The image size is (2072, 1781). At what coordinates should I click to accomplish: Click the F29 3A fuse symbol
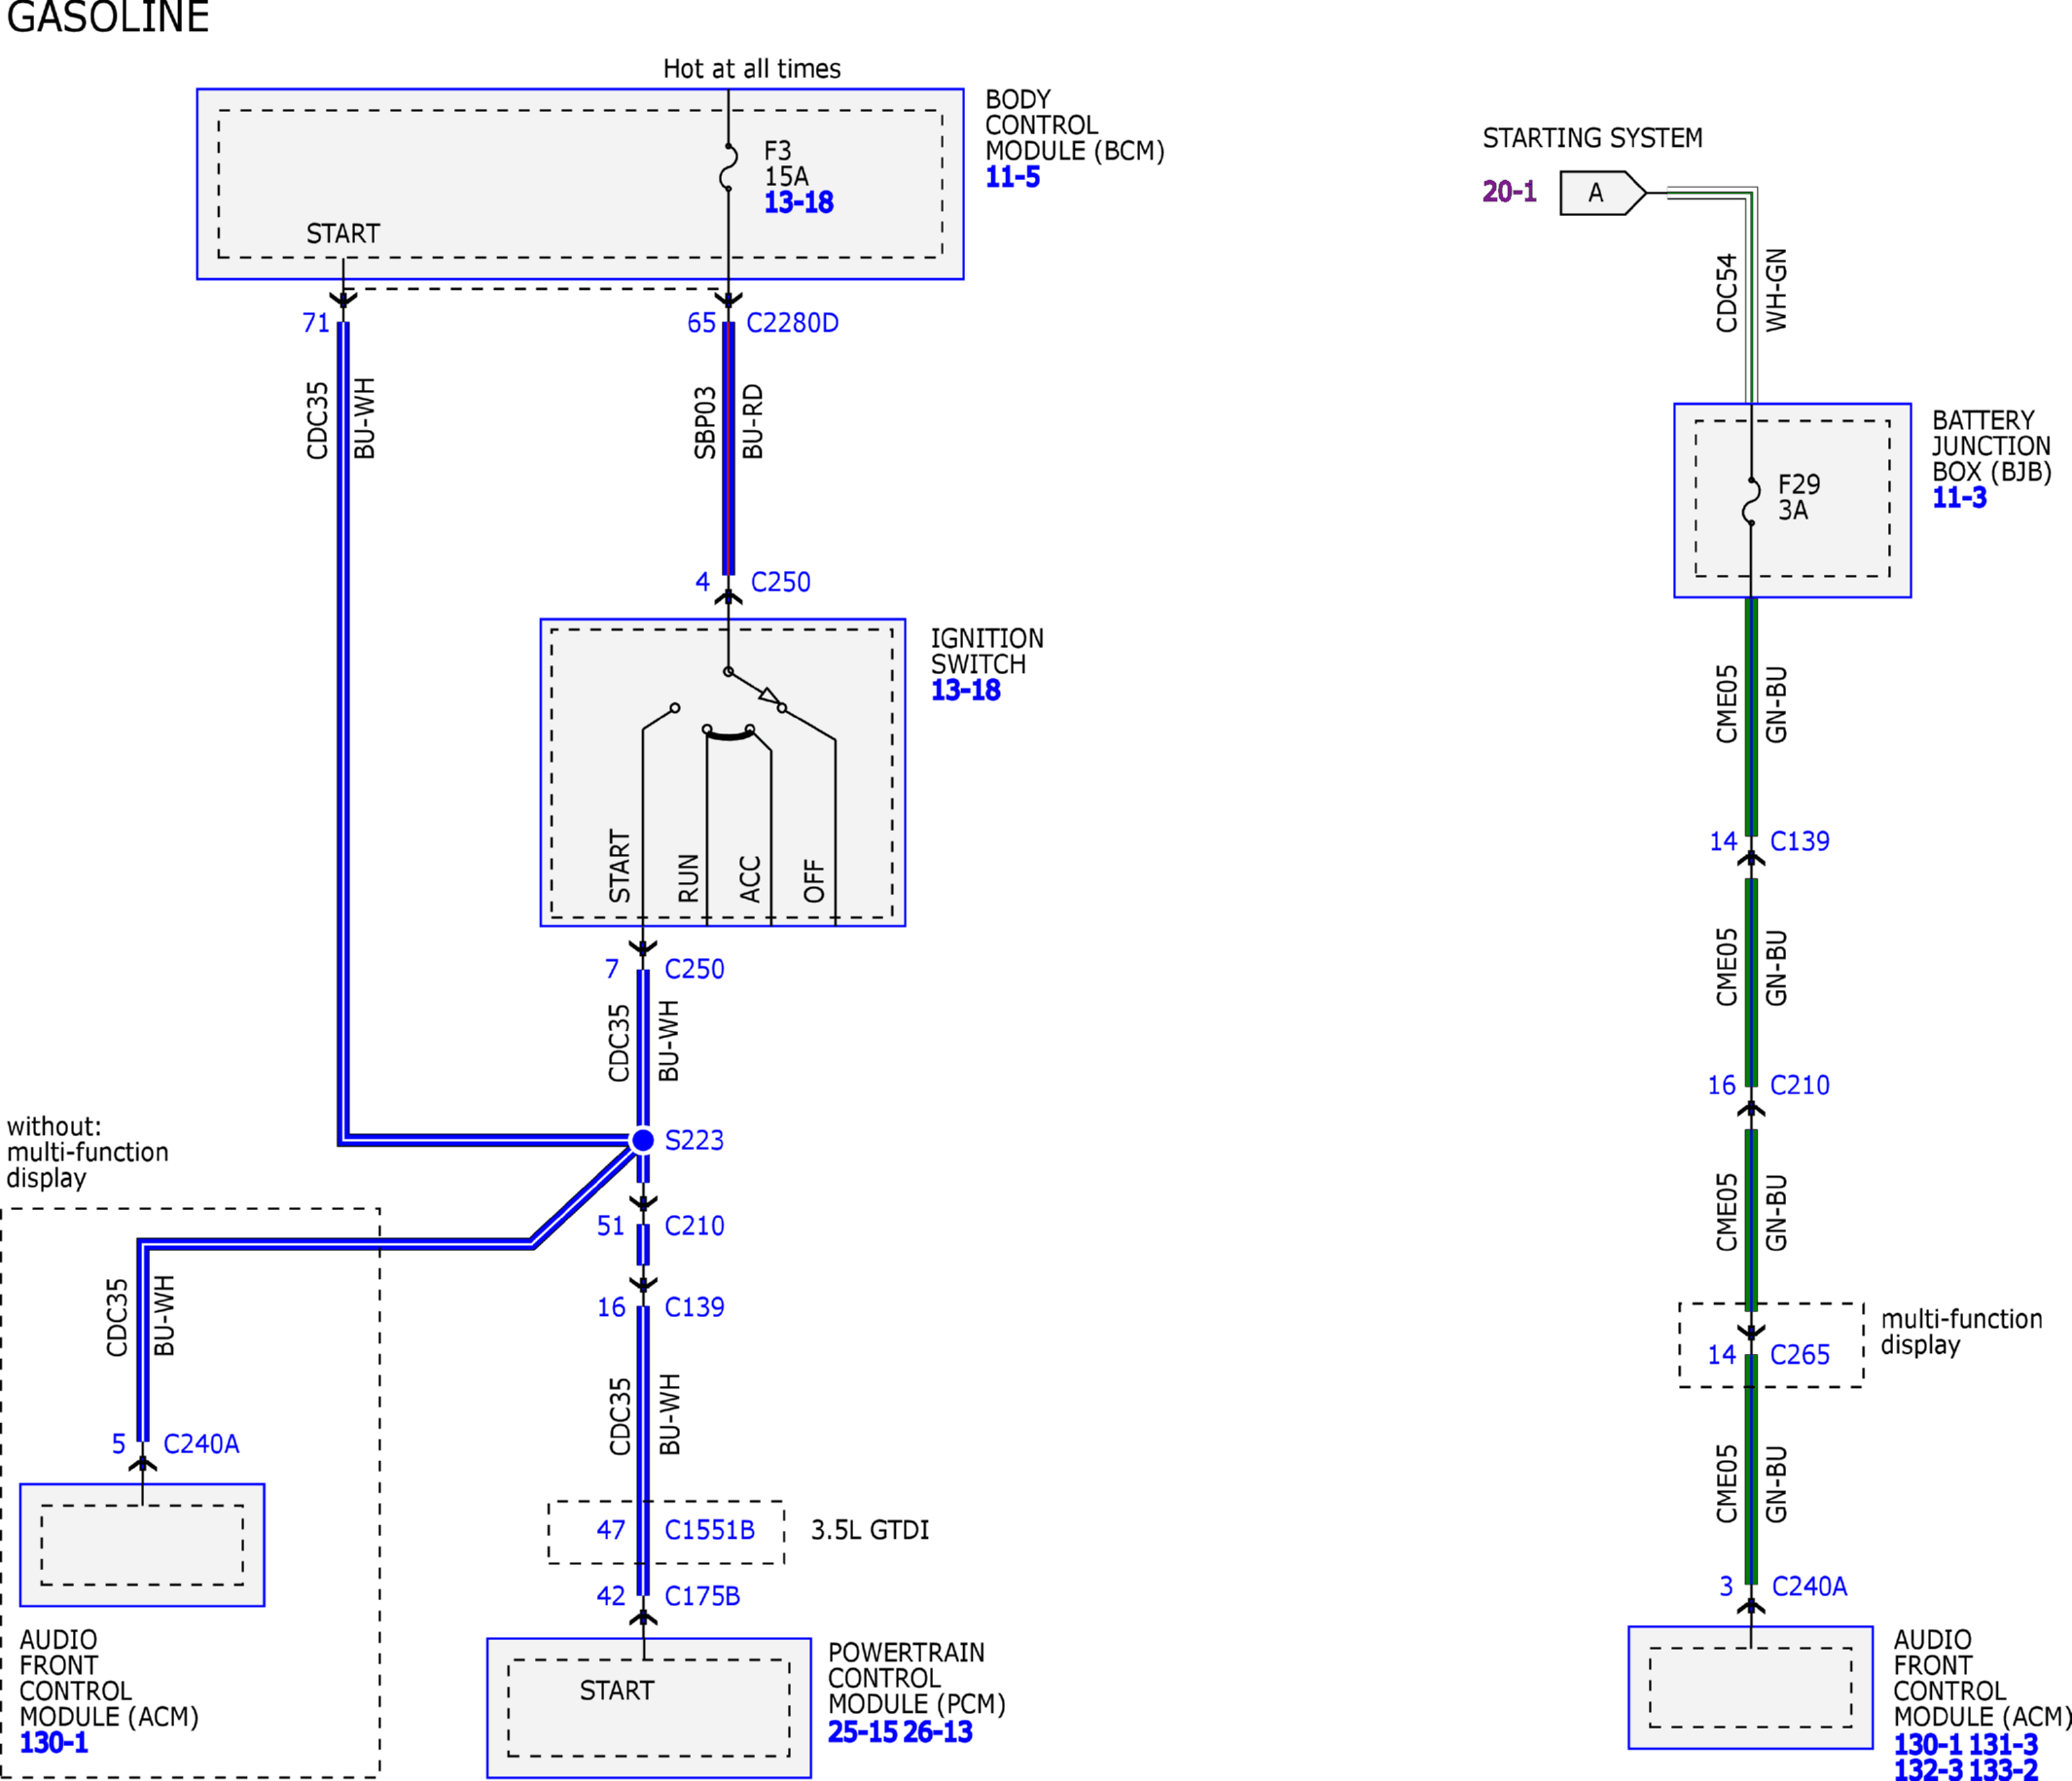pos(1751,500)
